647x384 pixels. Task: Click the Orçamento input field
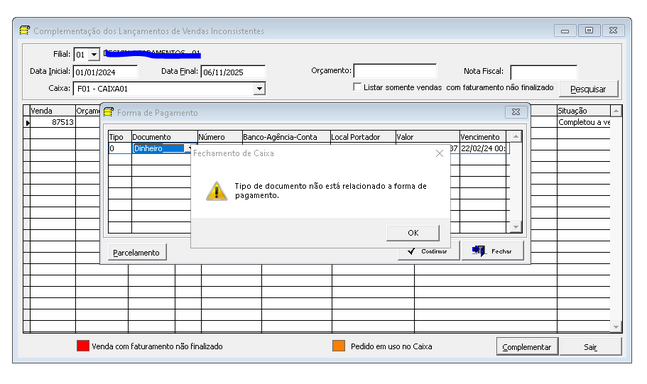tap(395, 71)
